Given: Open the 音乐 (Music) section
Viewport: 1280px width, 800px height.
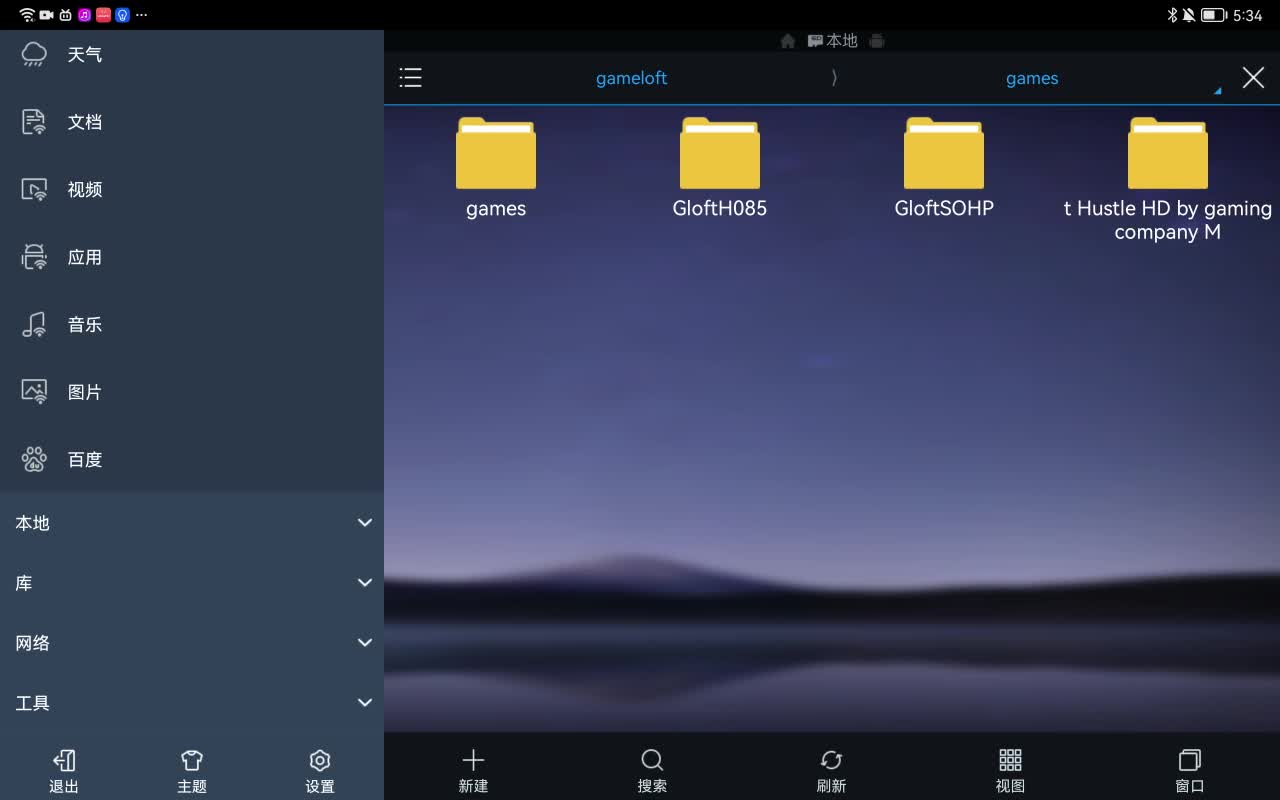Looking at the screenshot, I should [84, 324].
